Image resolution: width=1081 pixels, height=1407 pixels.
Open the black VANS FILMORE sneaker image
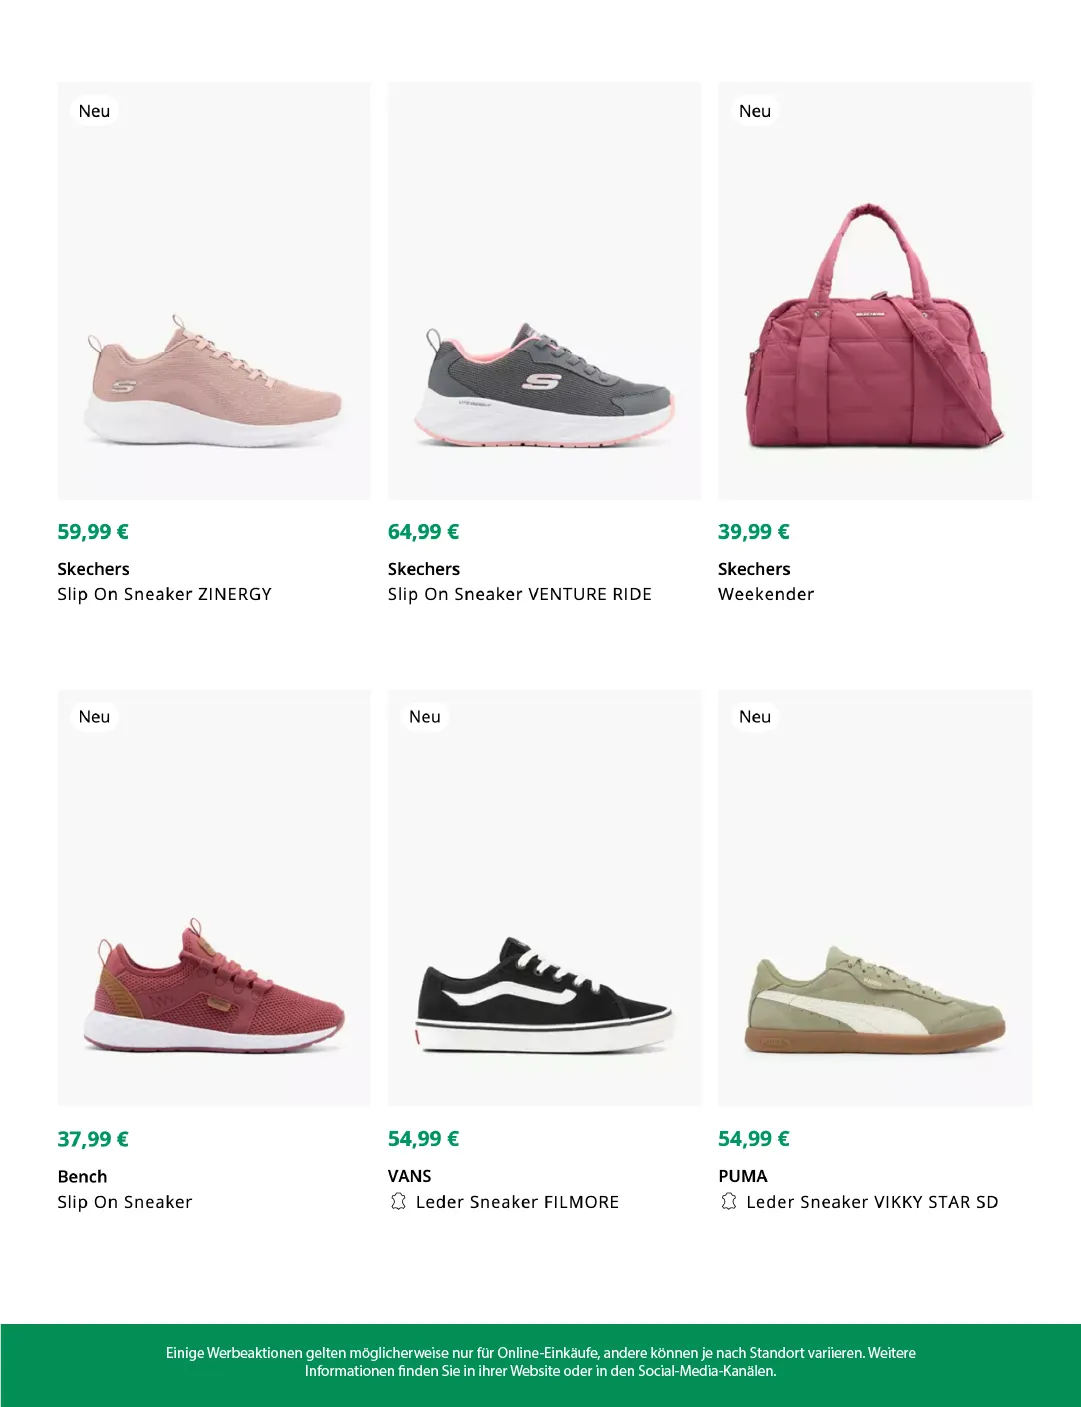pos(544,995)
